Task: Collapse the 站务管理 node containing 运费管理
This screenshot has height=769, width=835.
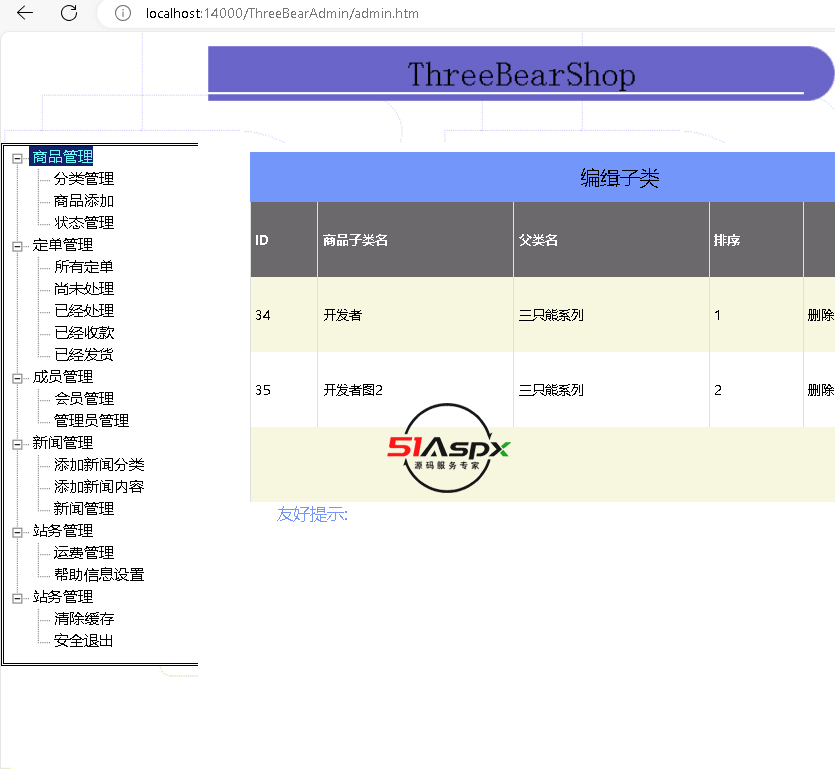Action: click(17, 531)
